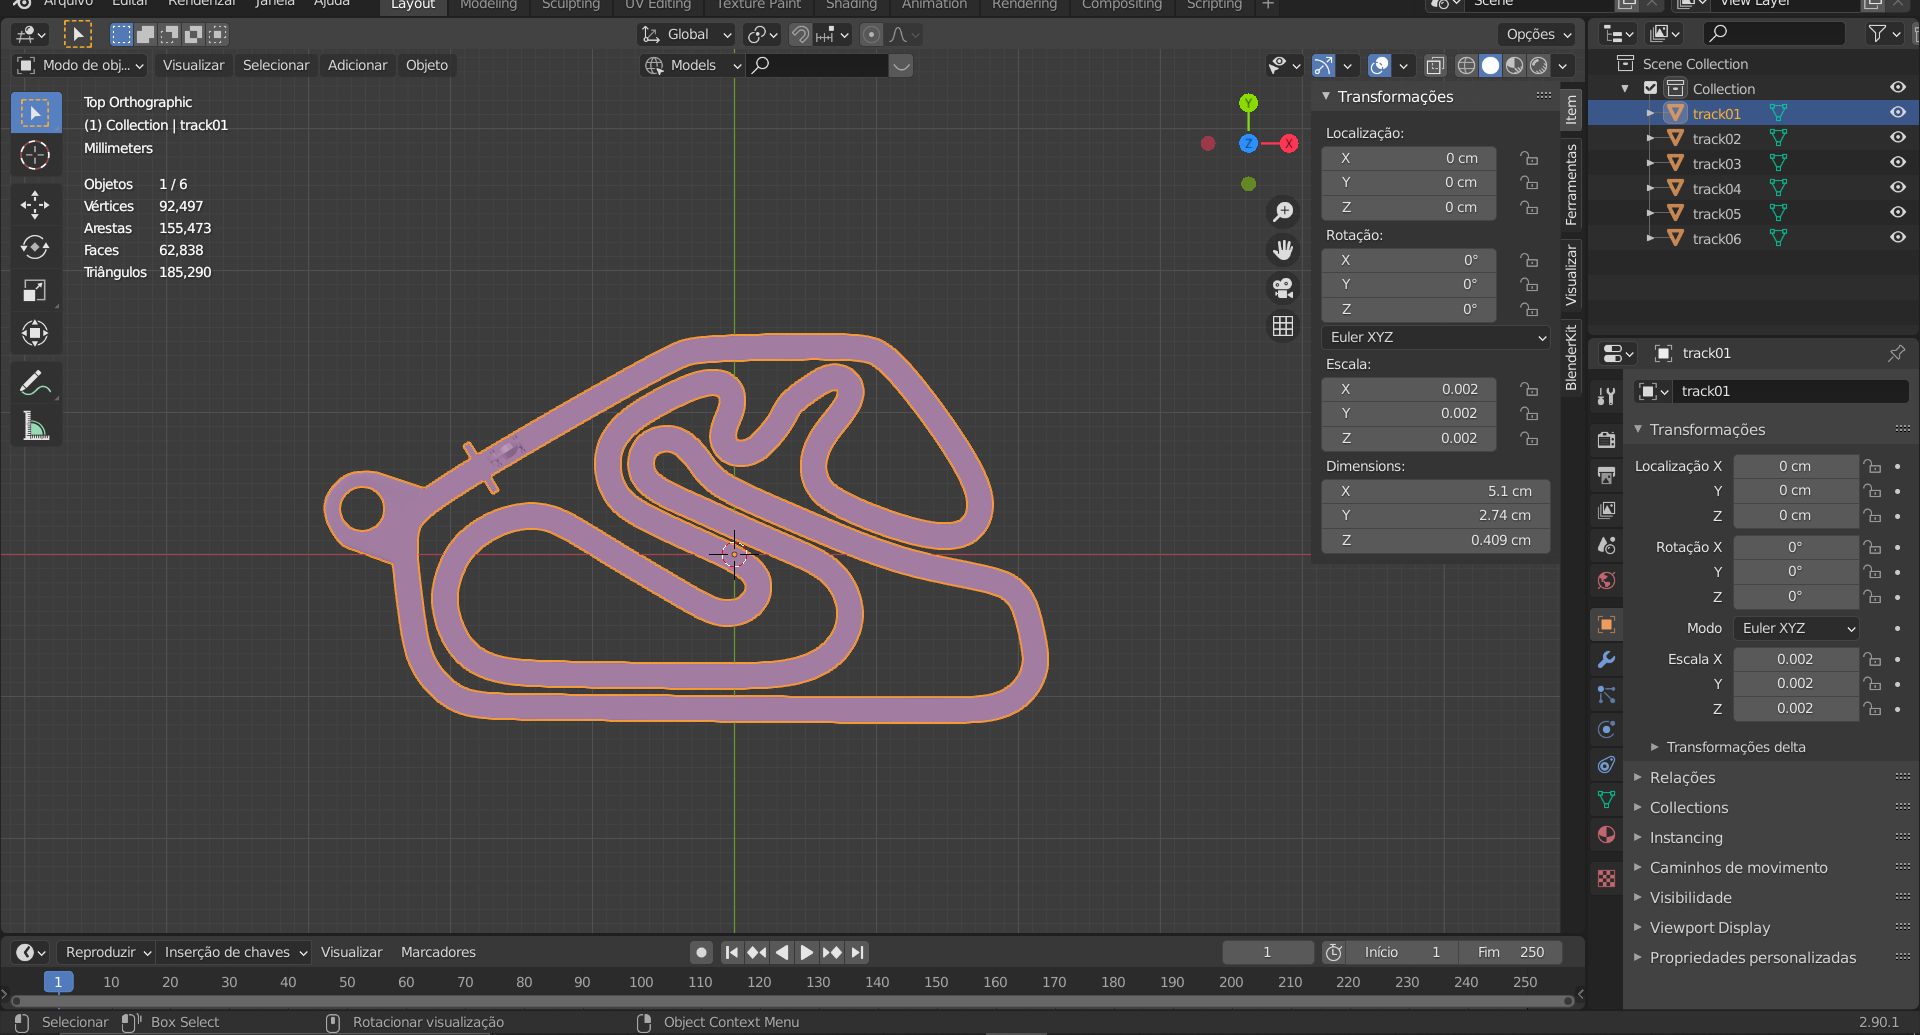The height and width of the screenshot is (1035, 1920).
Task: Toggle camera view in viewport
Action: (1283, 288)
